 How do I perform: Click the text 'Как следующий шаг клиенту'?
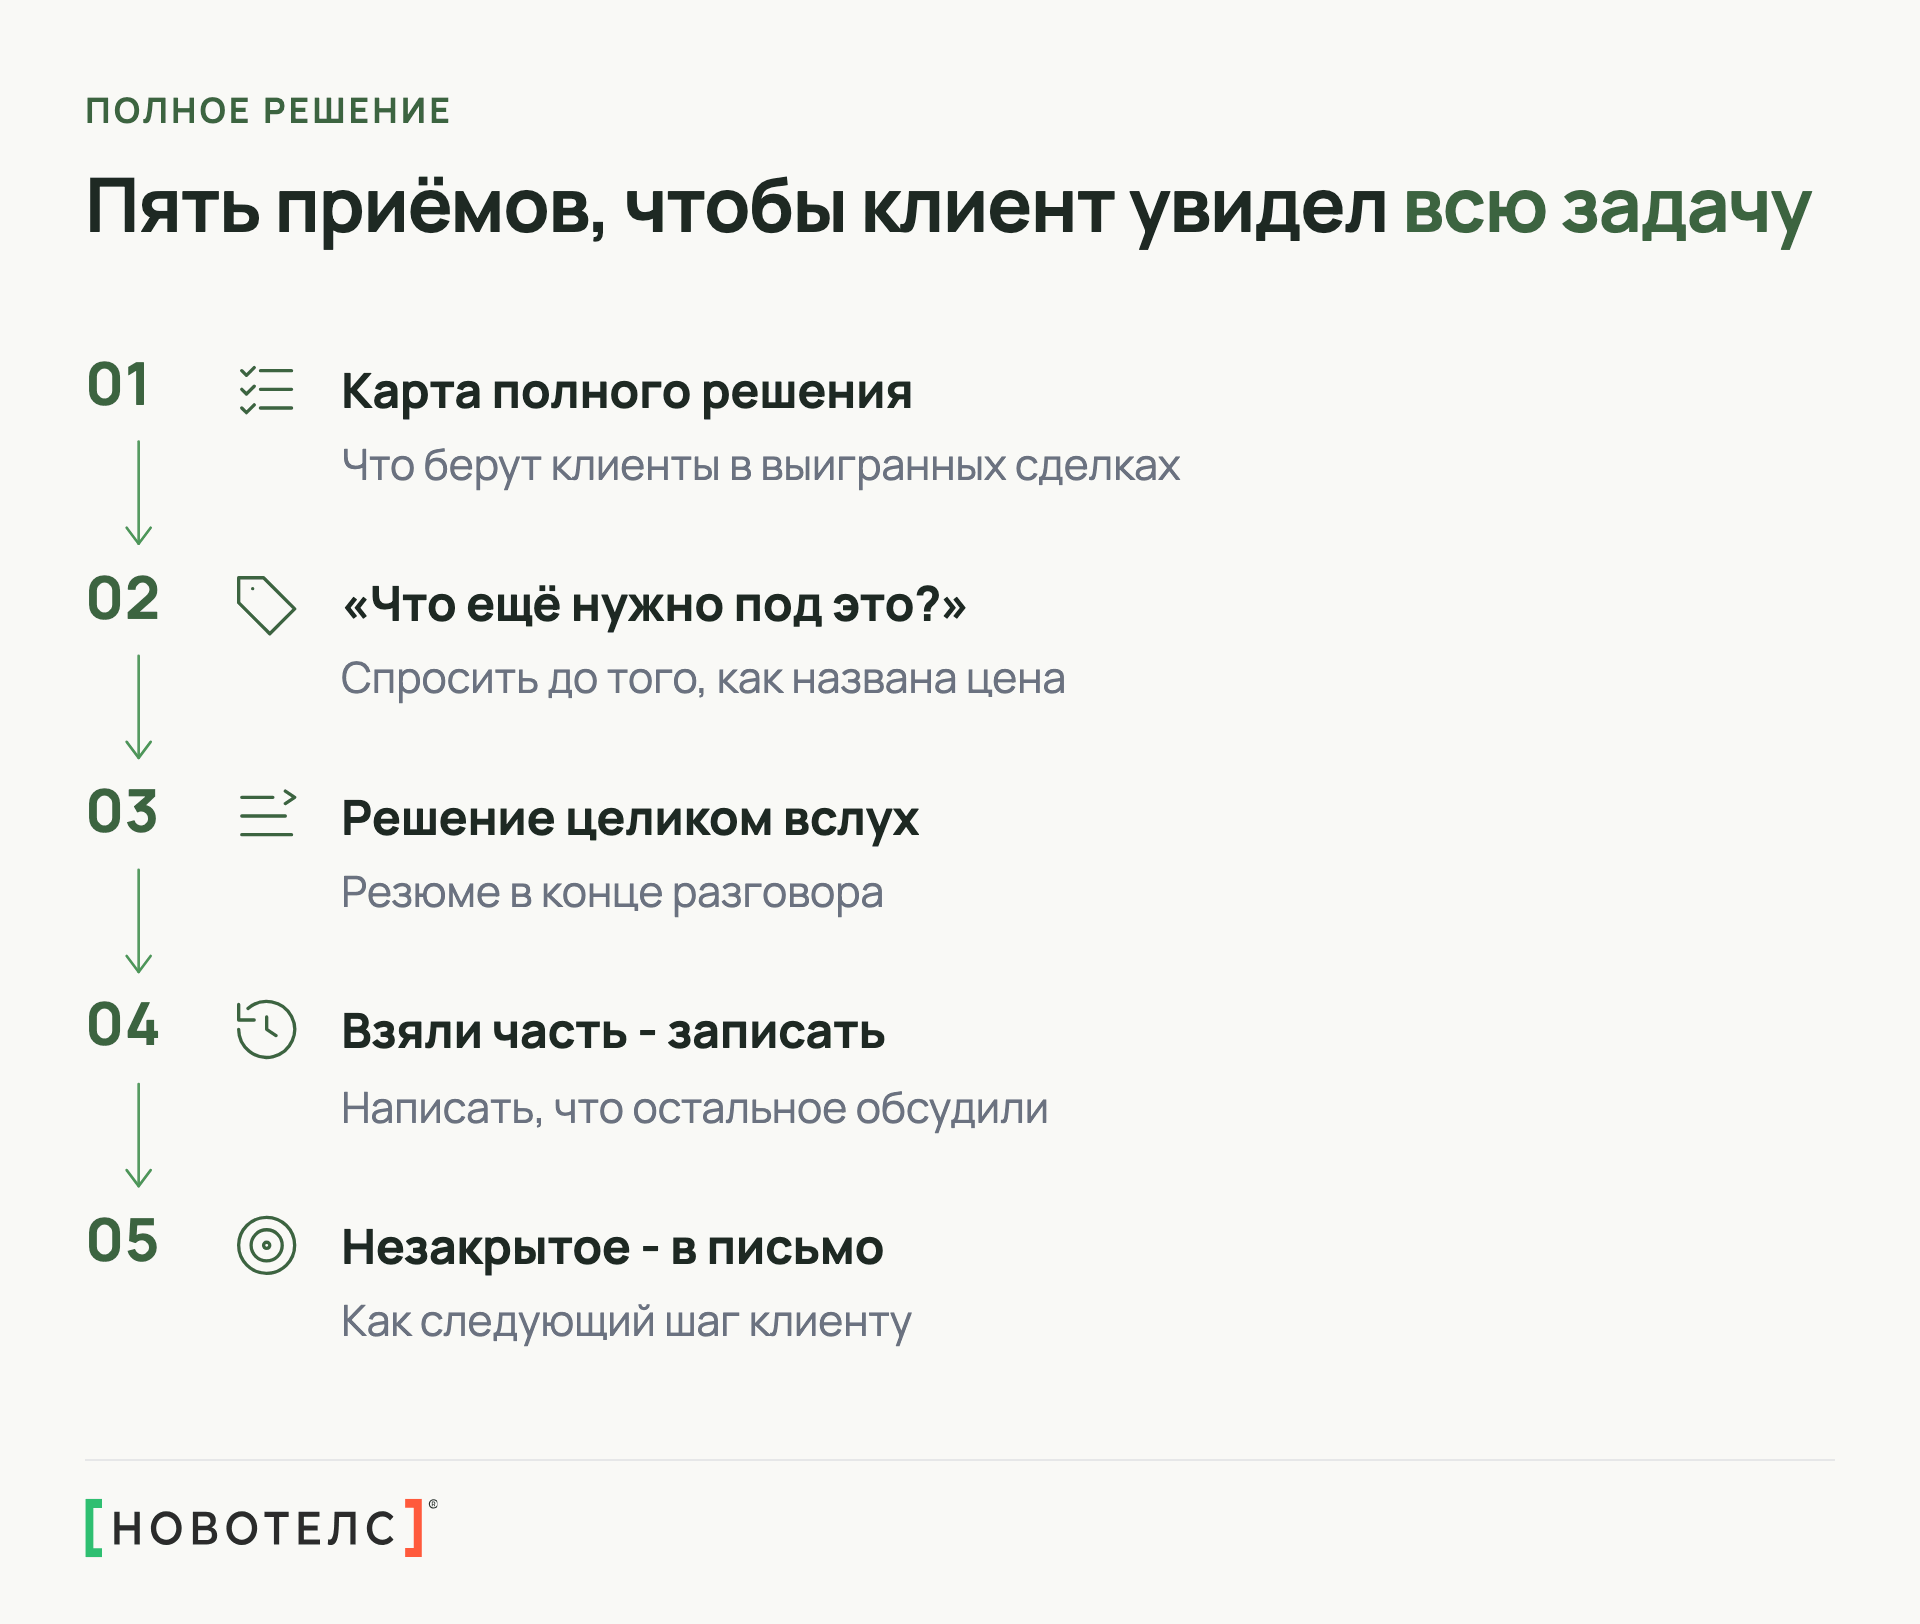(626, 1322)
